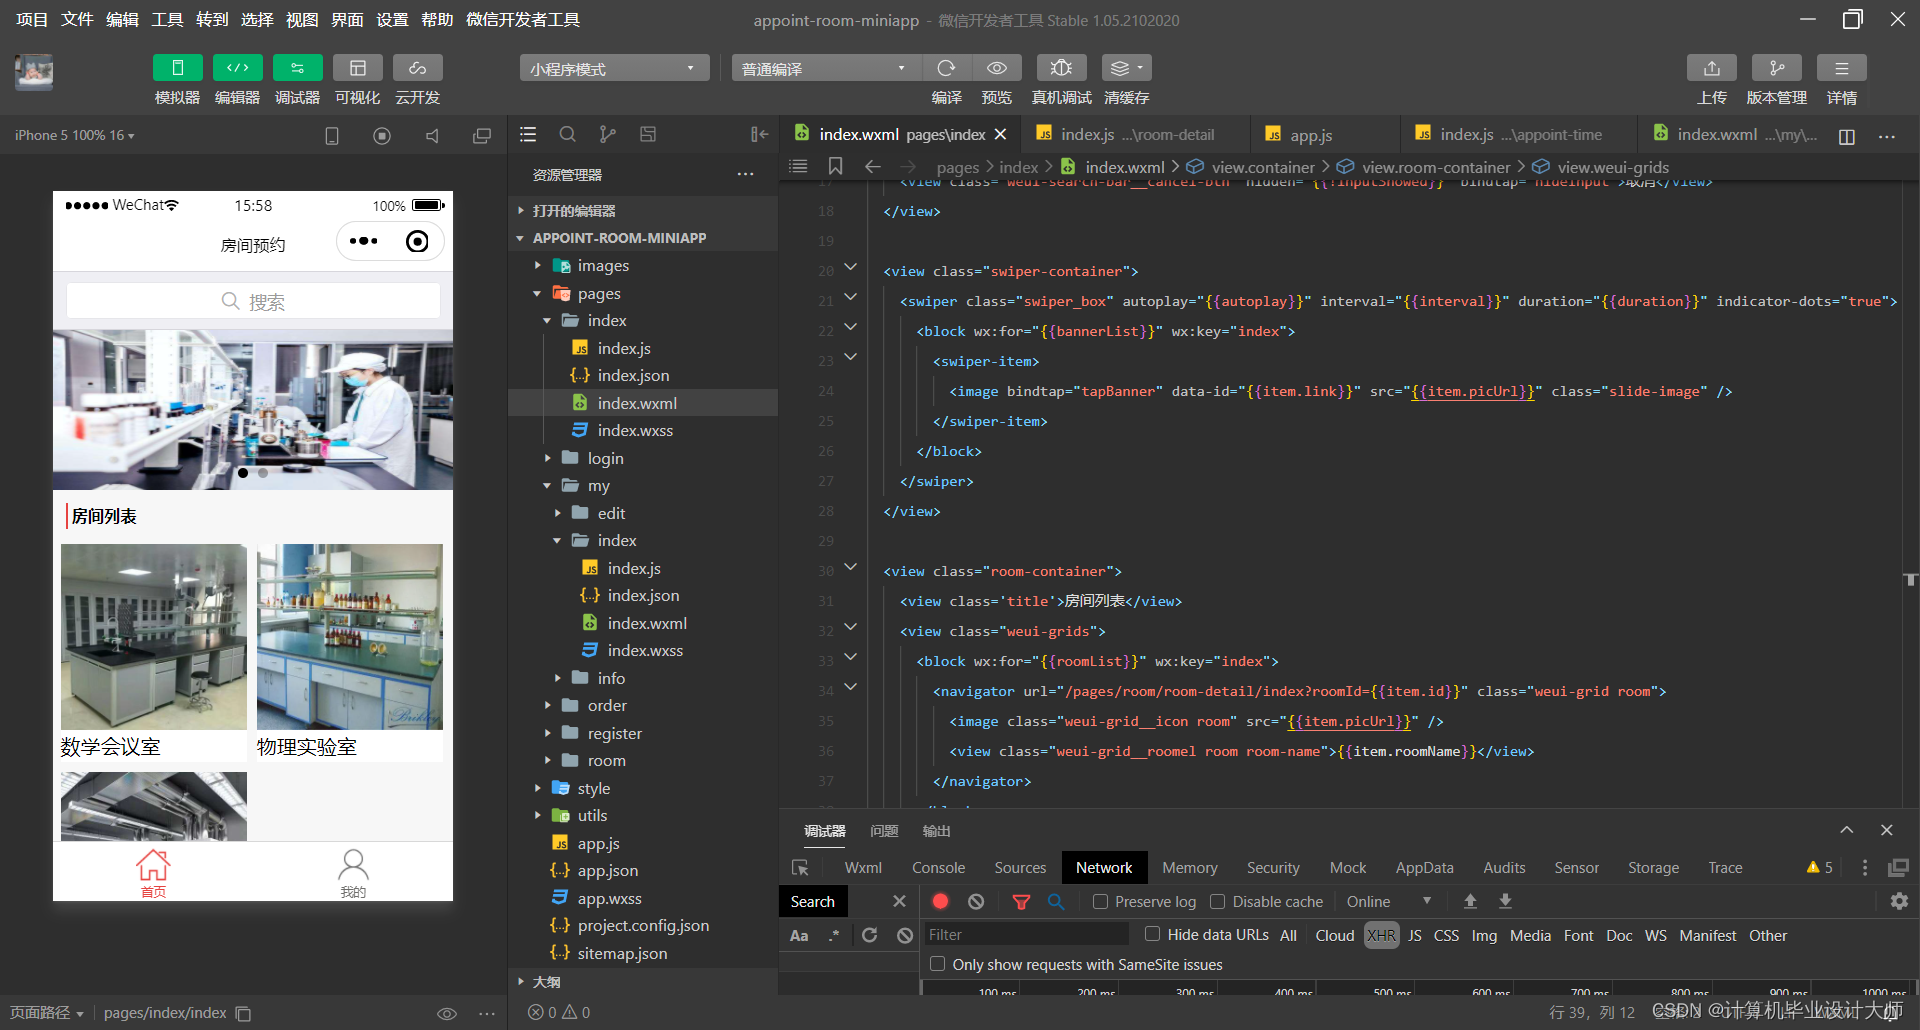
Task: Clear cache via the 清缓存 icon
Action: pos(1126,68)
